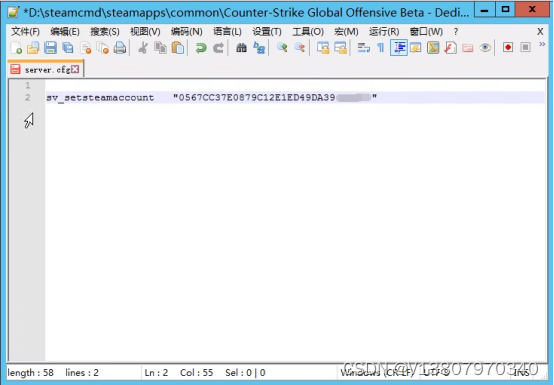Screen dimensions: 554x385
Task: Open Find with the binoculars icon
Action: click(x=241, y=47)
